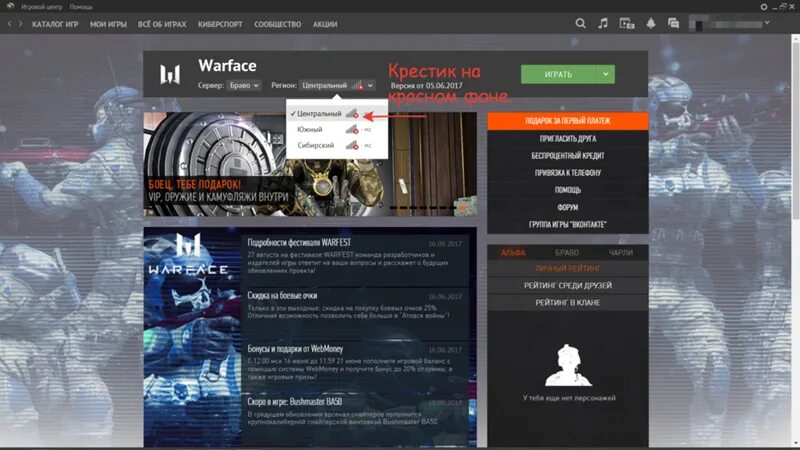Screen dimensions: 800x450
Task: Go back with the left arrow
Action: (x=9, y=24)
